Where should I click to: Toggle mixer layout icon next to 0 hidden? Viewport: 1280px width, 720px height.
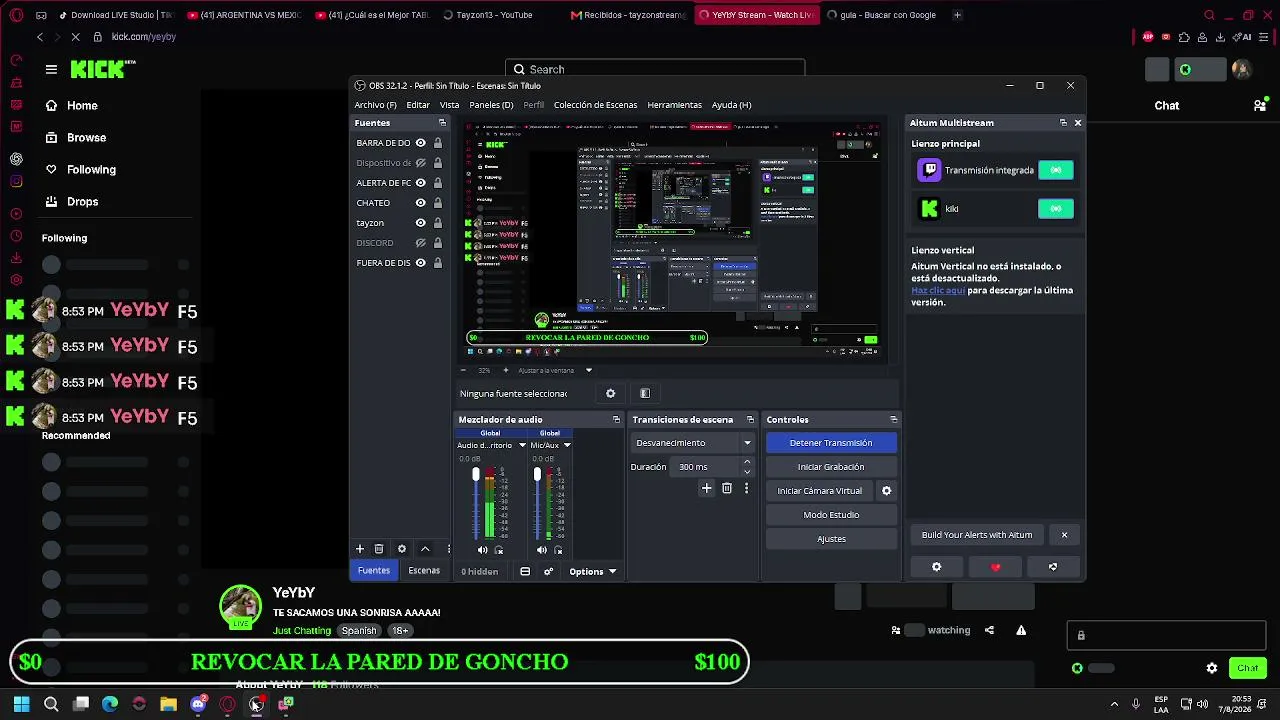coord(525,572)
